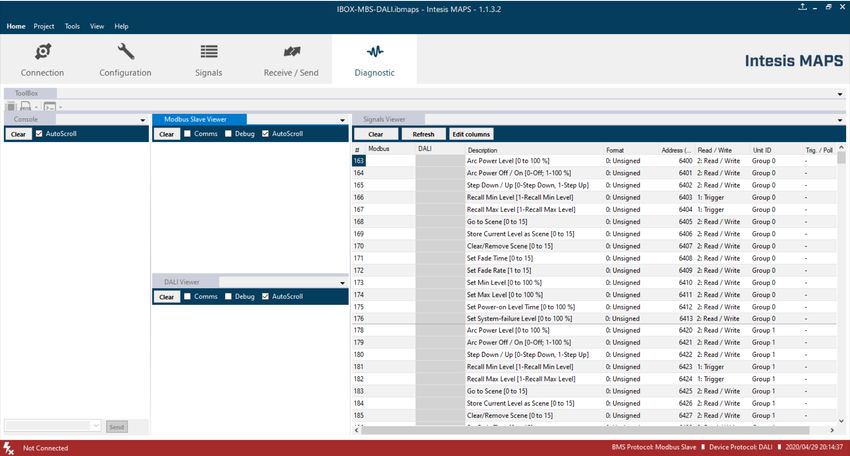
Task: Click the signals table scroll right arrow
Action: [x=832, y=430]
